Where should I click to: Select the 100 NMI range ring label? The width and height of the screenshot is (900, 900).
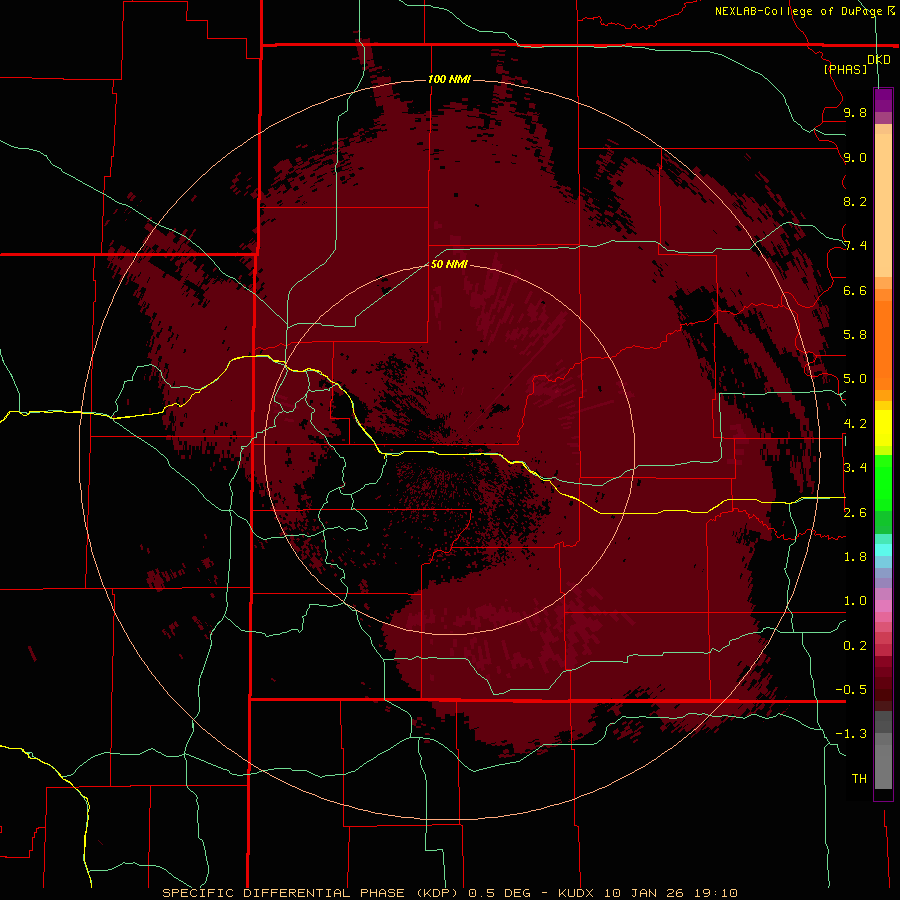point(449,79)
